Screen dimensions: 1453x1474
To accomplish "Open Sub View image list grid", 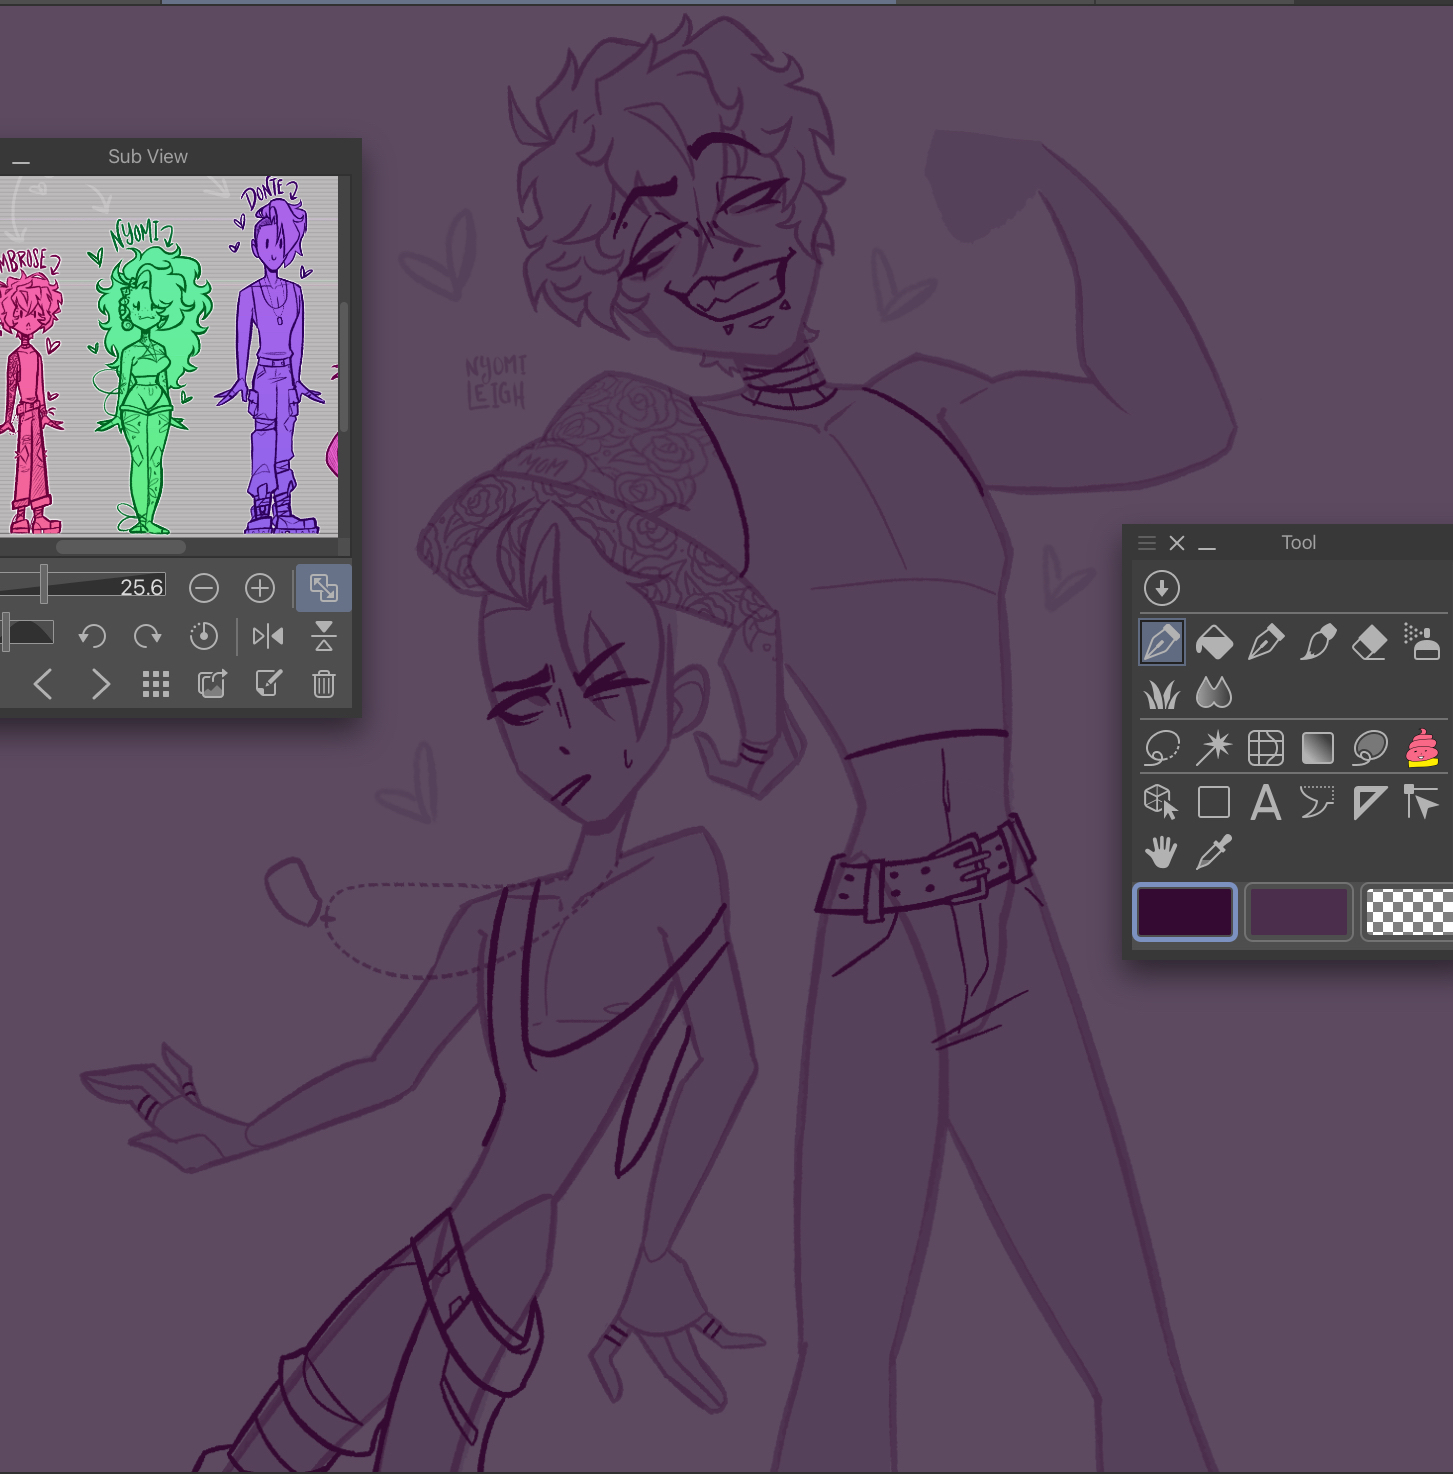I will pos(156,684).
